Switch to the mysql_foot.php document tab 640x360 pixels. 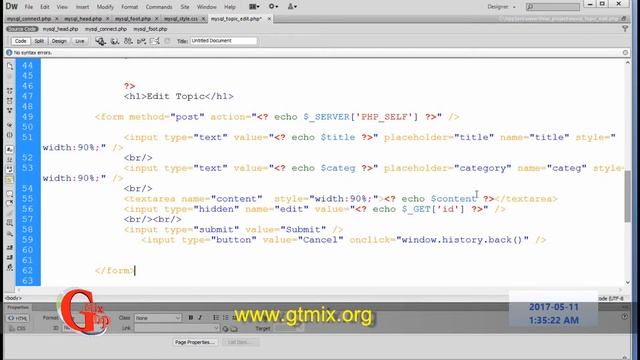click(x=133, y=19)
